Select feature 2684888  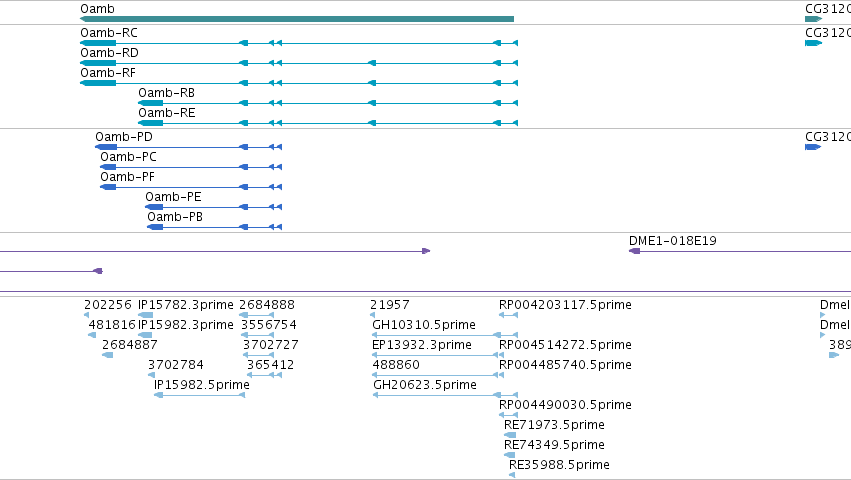tap(267, 305)
